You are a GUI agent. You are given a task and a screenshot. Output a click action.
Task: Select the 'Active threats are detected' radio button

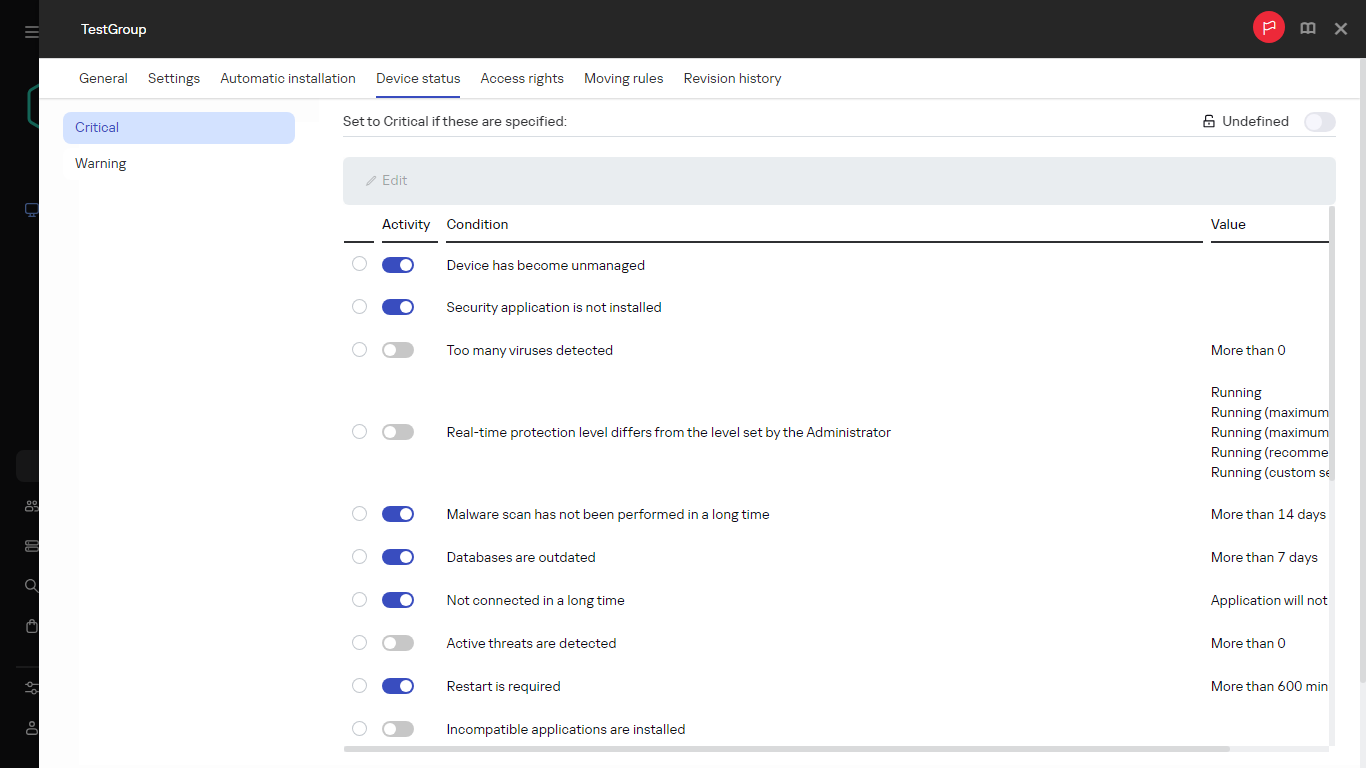coord(359,642)
